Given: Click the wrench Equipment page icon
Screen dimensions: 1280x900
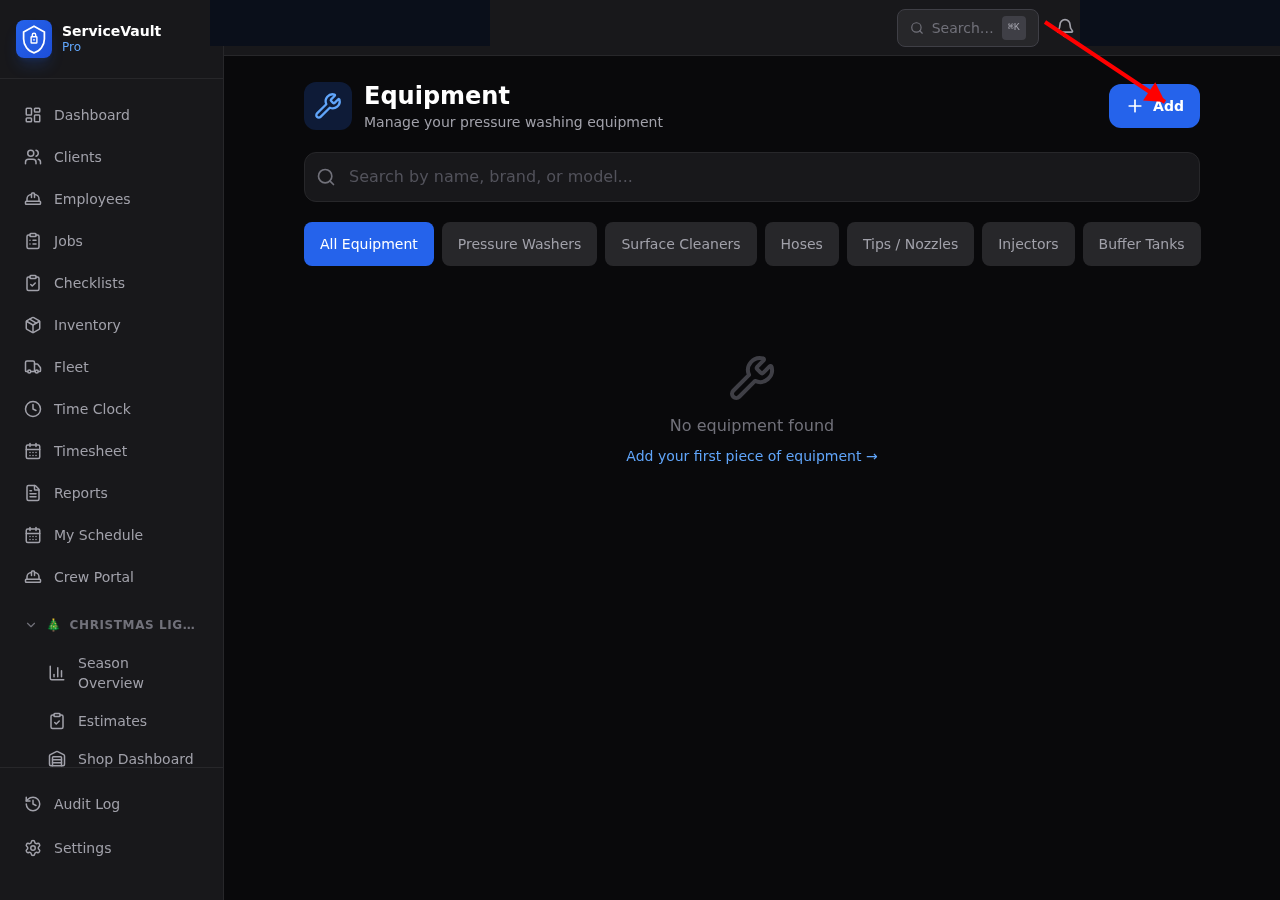Looking at the screenshot, I should click(327, 105).
